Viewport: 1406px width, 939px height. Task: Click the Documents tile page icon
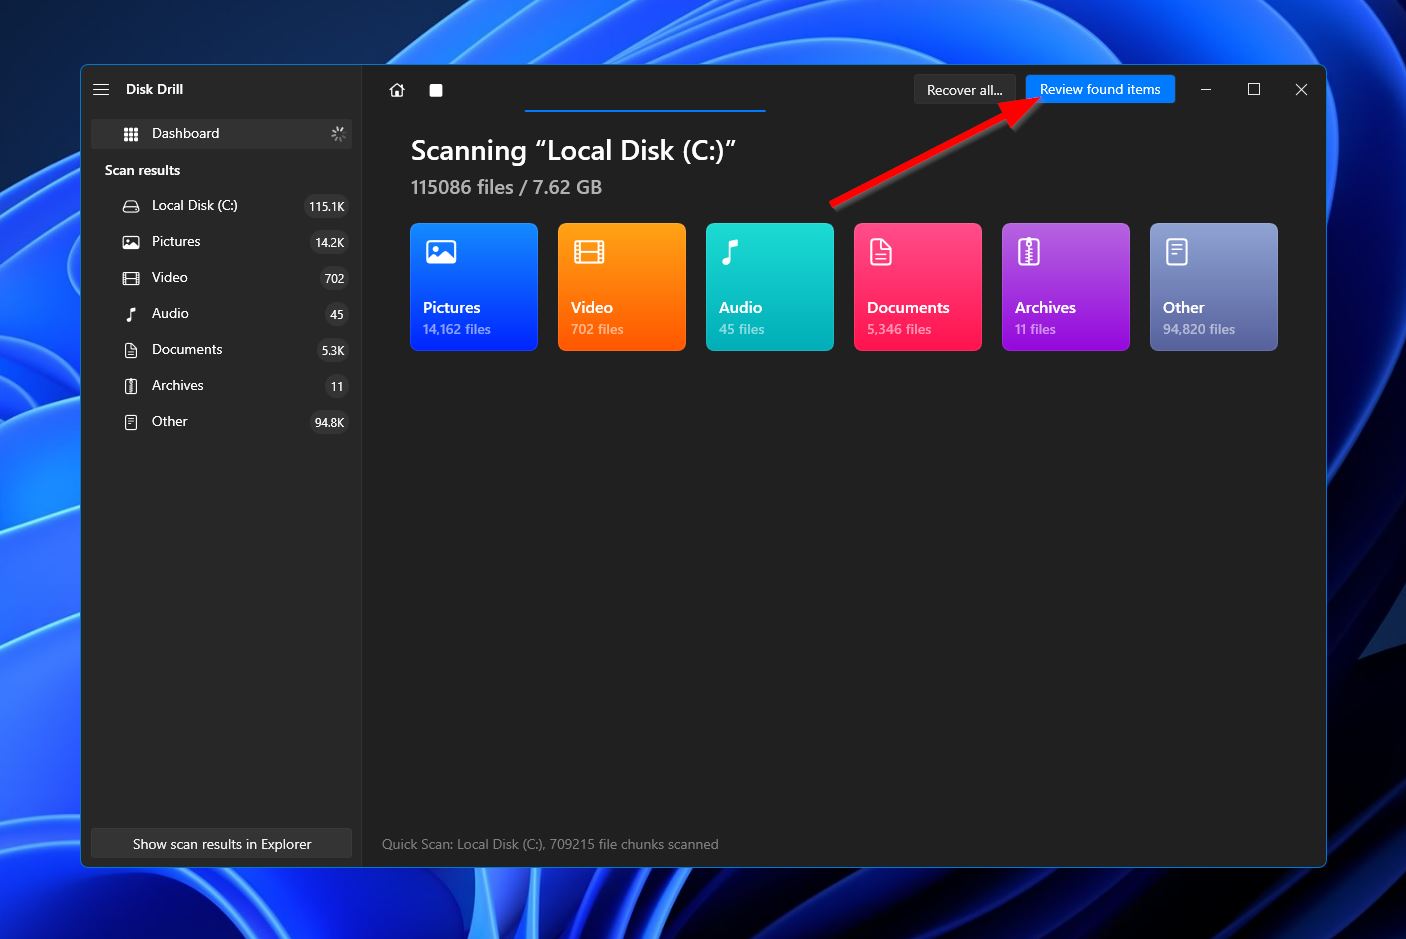coord(881,252)
